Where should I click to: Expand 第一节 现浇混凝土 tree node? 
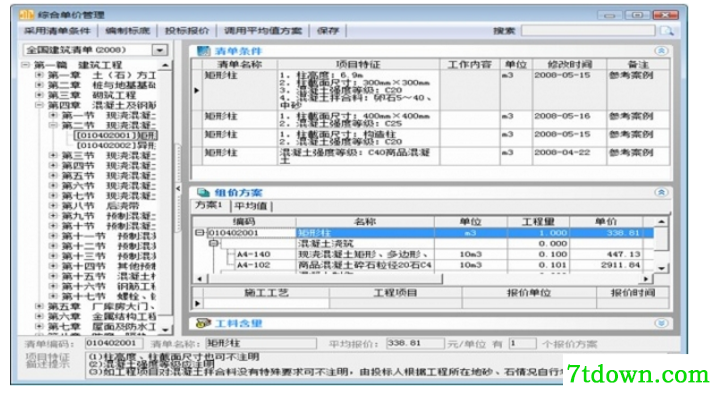53,115
